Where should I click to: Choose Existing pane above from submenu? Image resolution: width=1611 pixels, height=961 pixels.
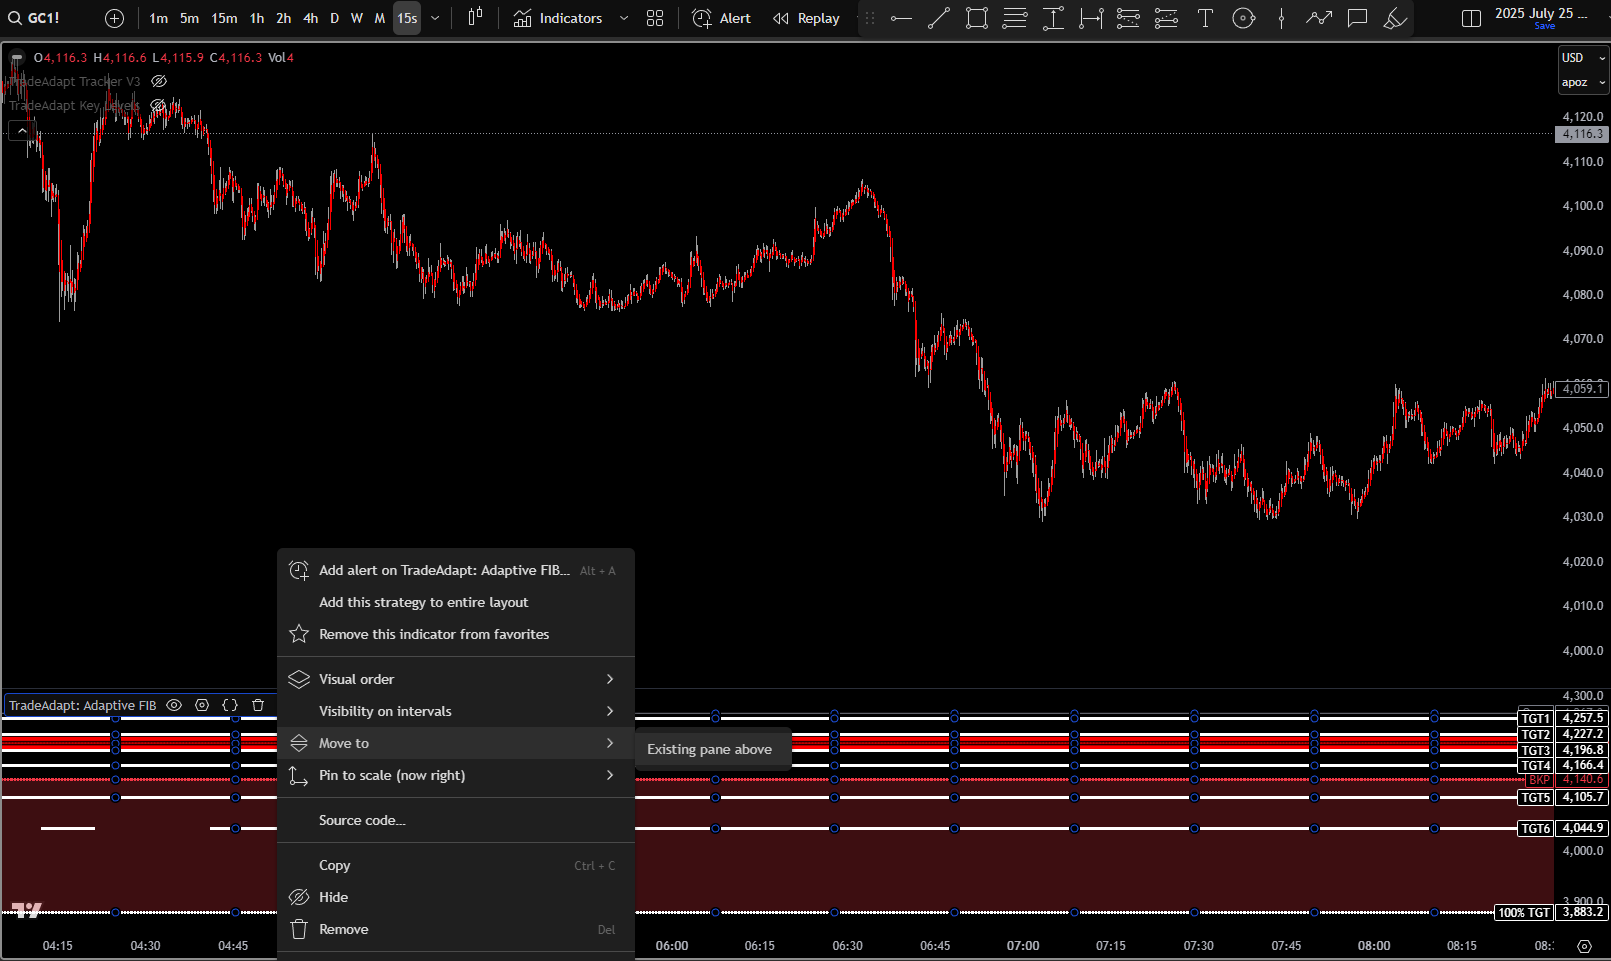click(x=712, y=748)
